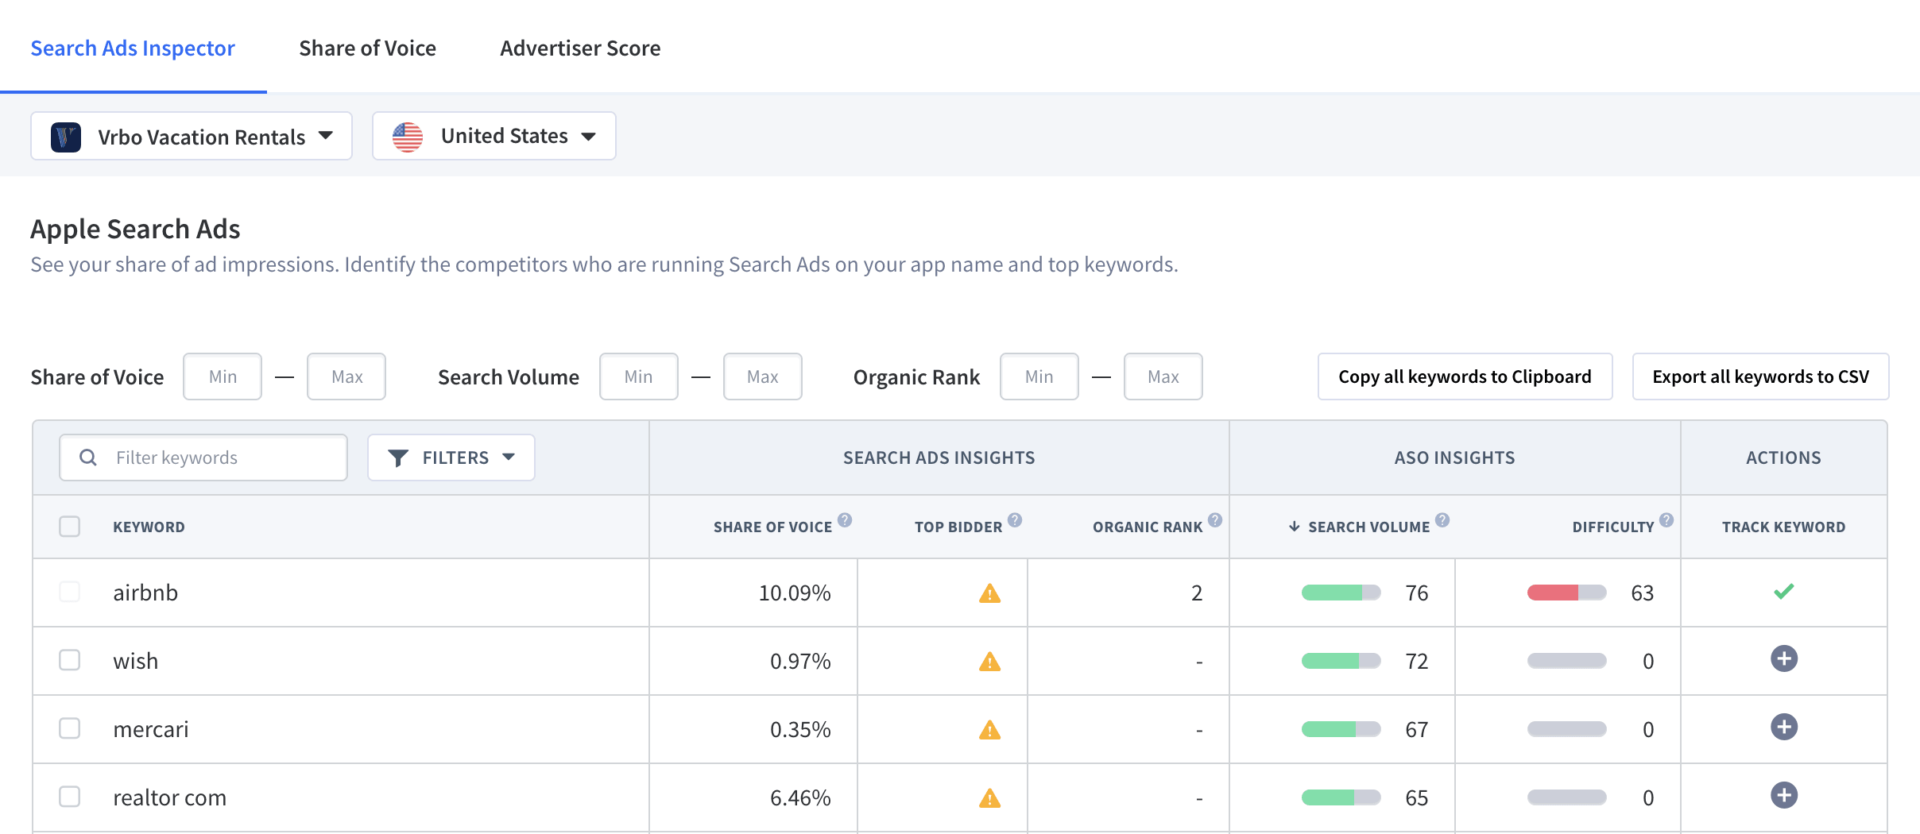Image resolution: width=1920 pixels, height=834 pixels.
Task: Click the top bidder warning icon for mercari
Action: (x=990, y=729)
